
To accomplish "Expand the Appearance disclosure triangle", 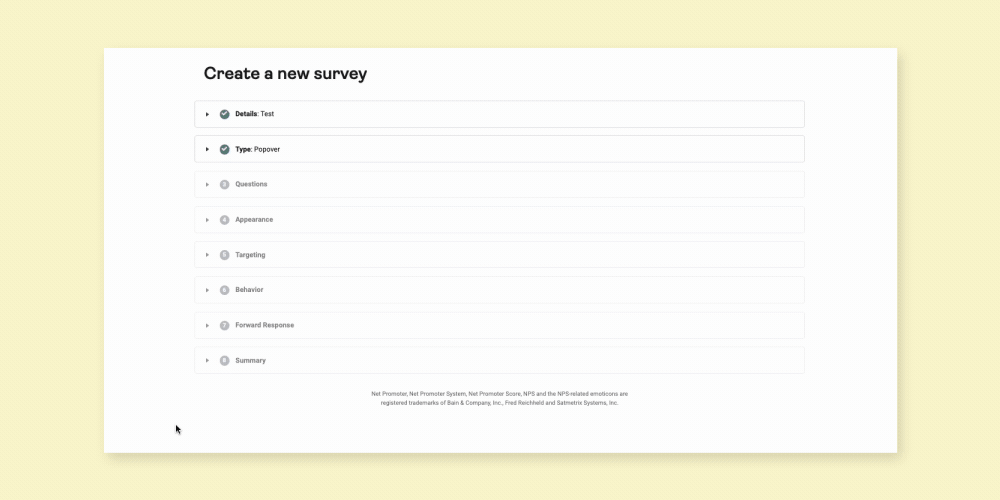I will (x=207, y=220).
